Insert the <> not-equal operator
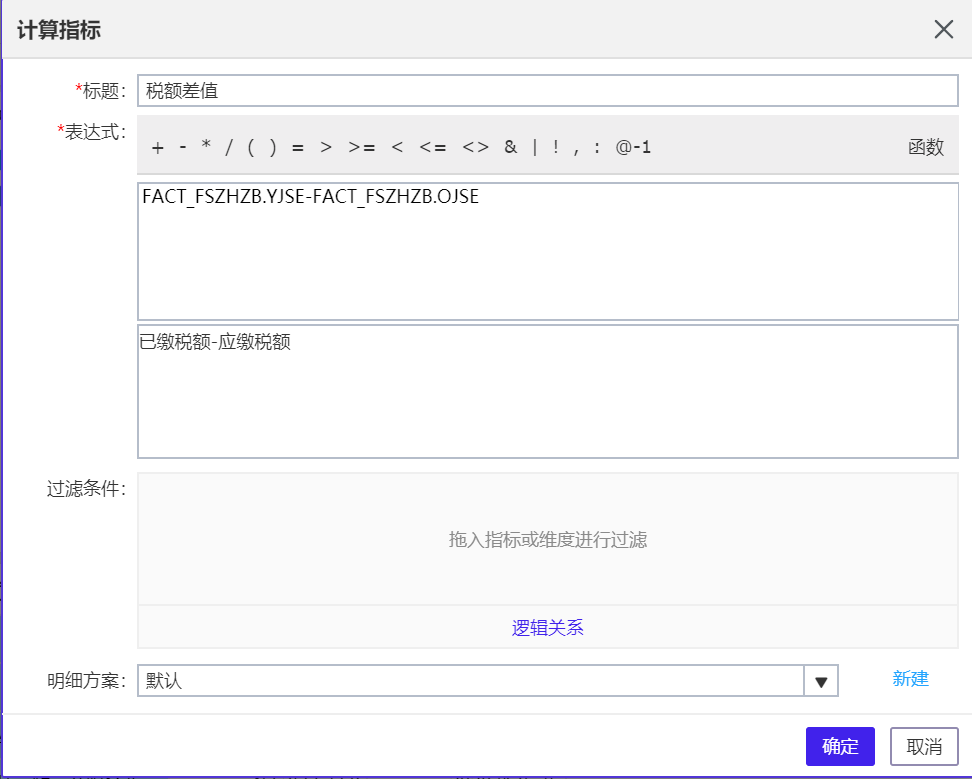Image resolution: width=972 pixels, height=779 pixels. (475, 147)
